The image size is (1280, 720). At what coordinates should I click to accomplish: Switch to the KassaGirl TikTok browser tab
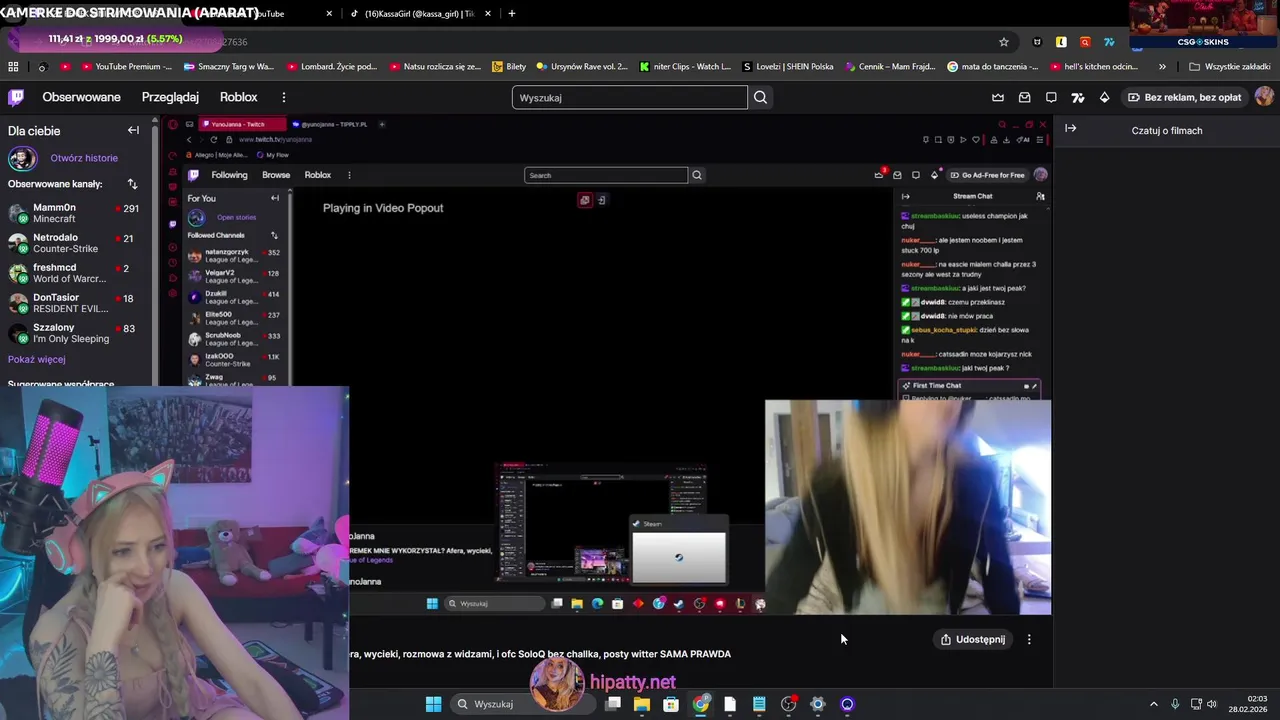tap(418, 13)
